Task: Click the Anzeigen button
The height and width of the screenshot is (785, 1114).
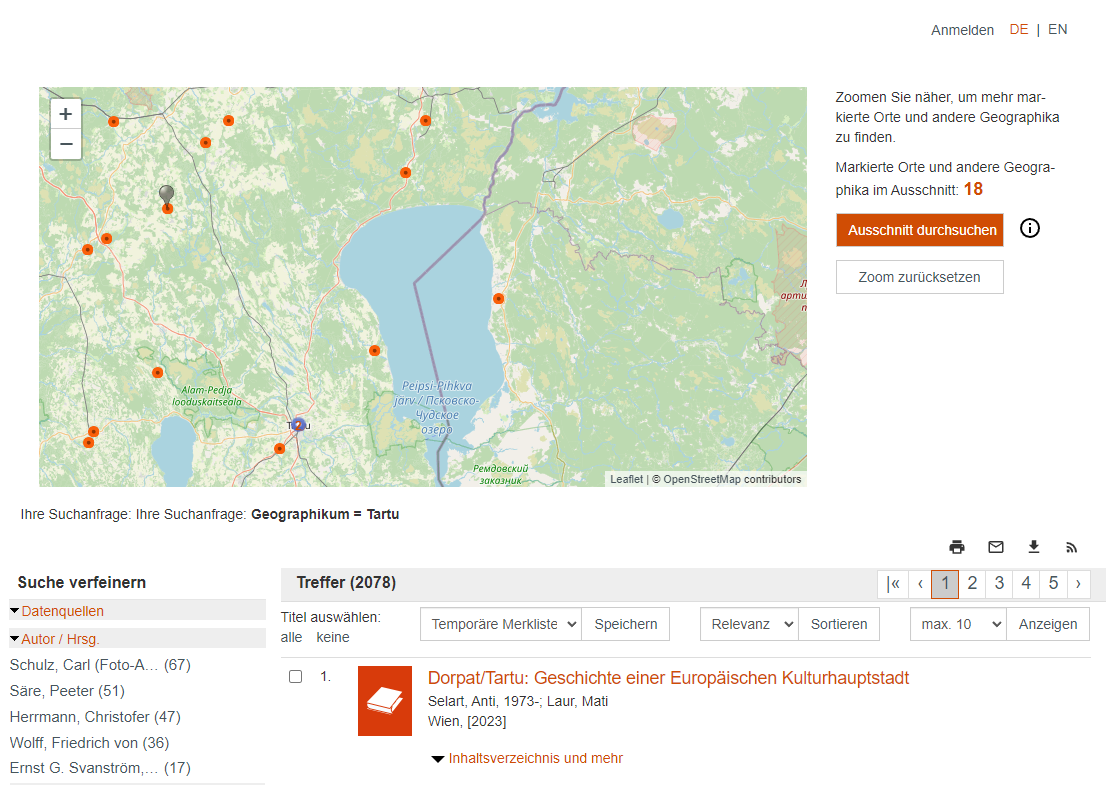Action: pyautogui.click(x=1048, y=624)
